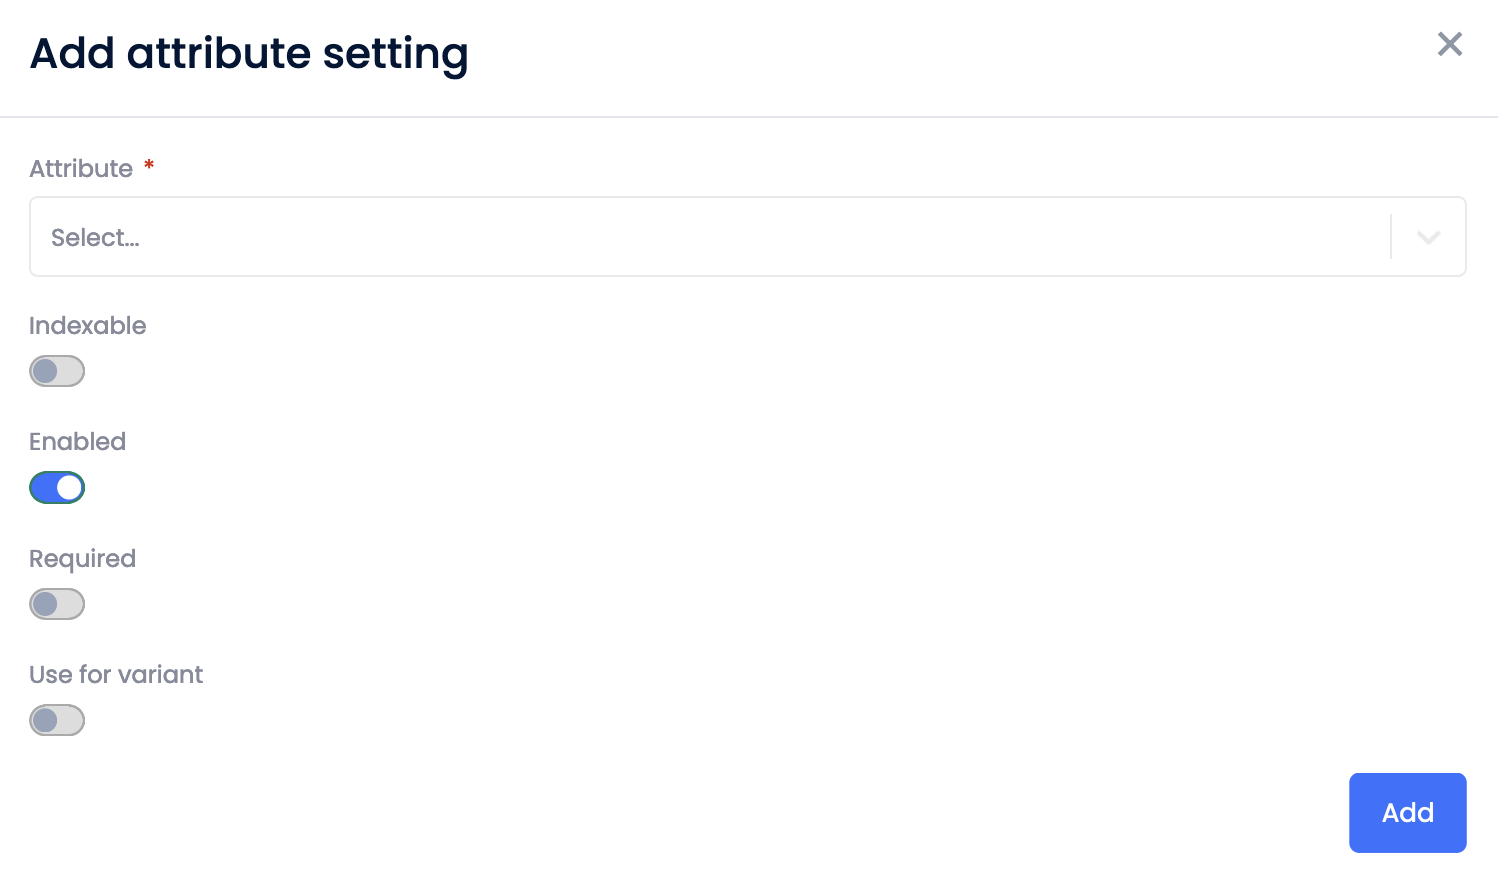The width and height of the screenshot is (1498, 878).
Task: Toggle Indexable off after enabling
Action: click(x=57, y=370)
